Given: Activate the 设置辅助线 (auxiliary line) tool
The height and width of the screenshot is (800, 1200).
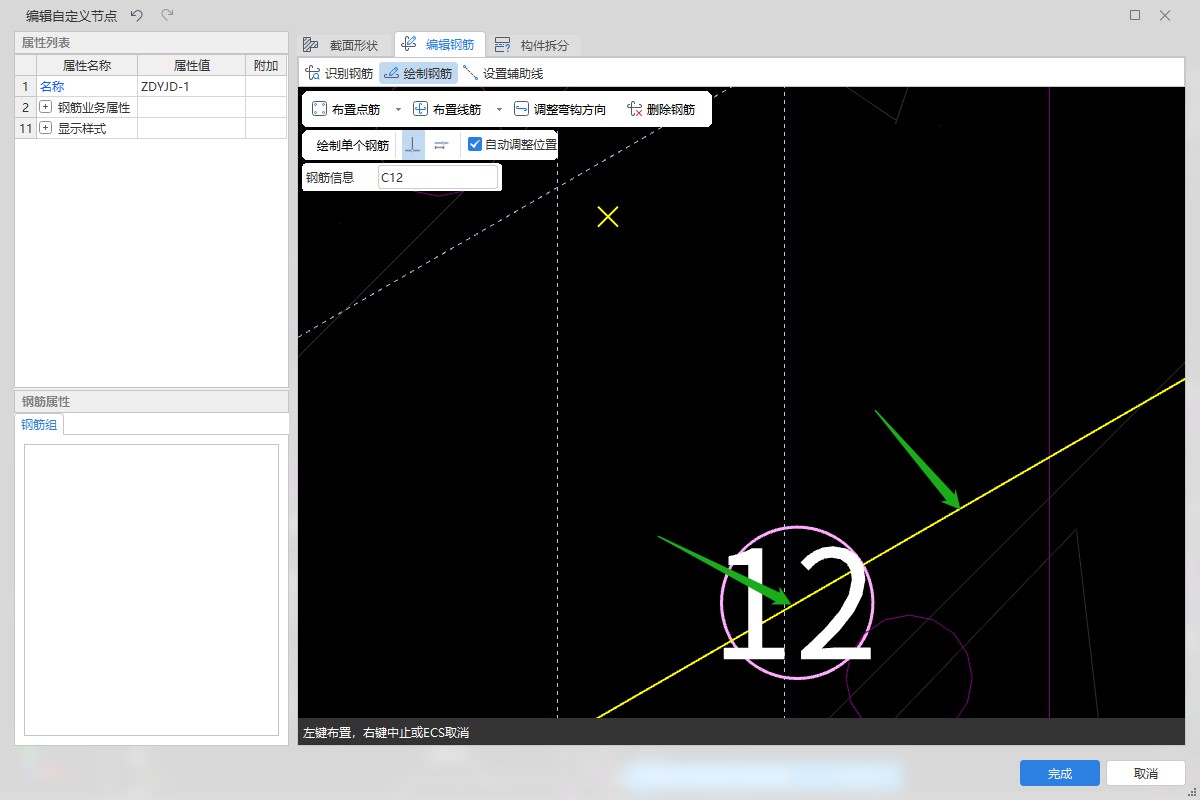Looking at the screenshot, I should coord(503,73).
